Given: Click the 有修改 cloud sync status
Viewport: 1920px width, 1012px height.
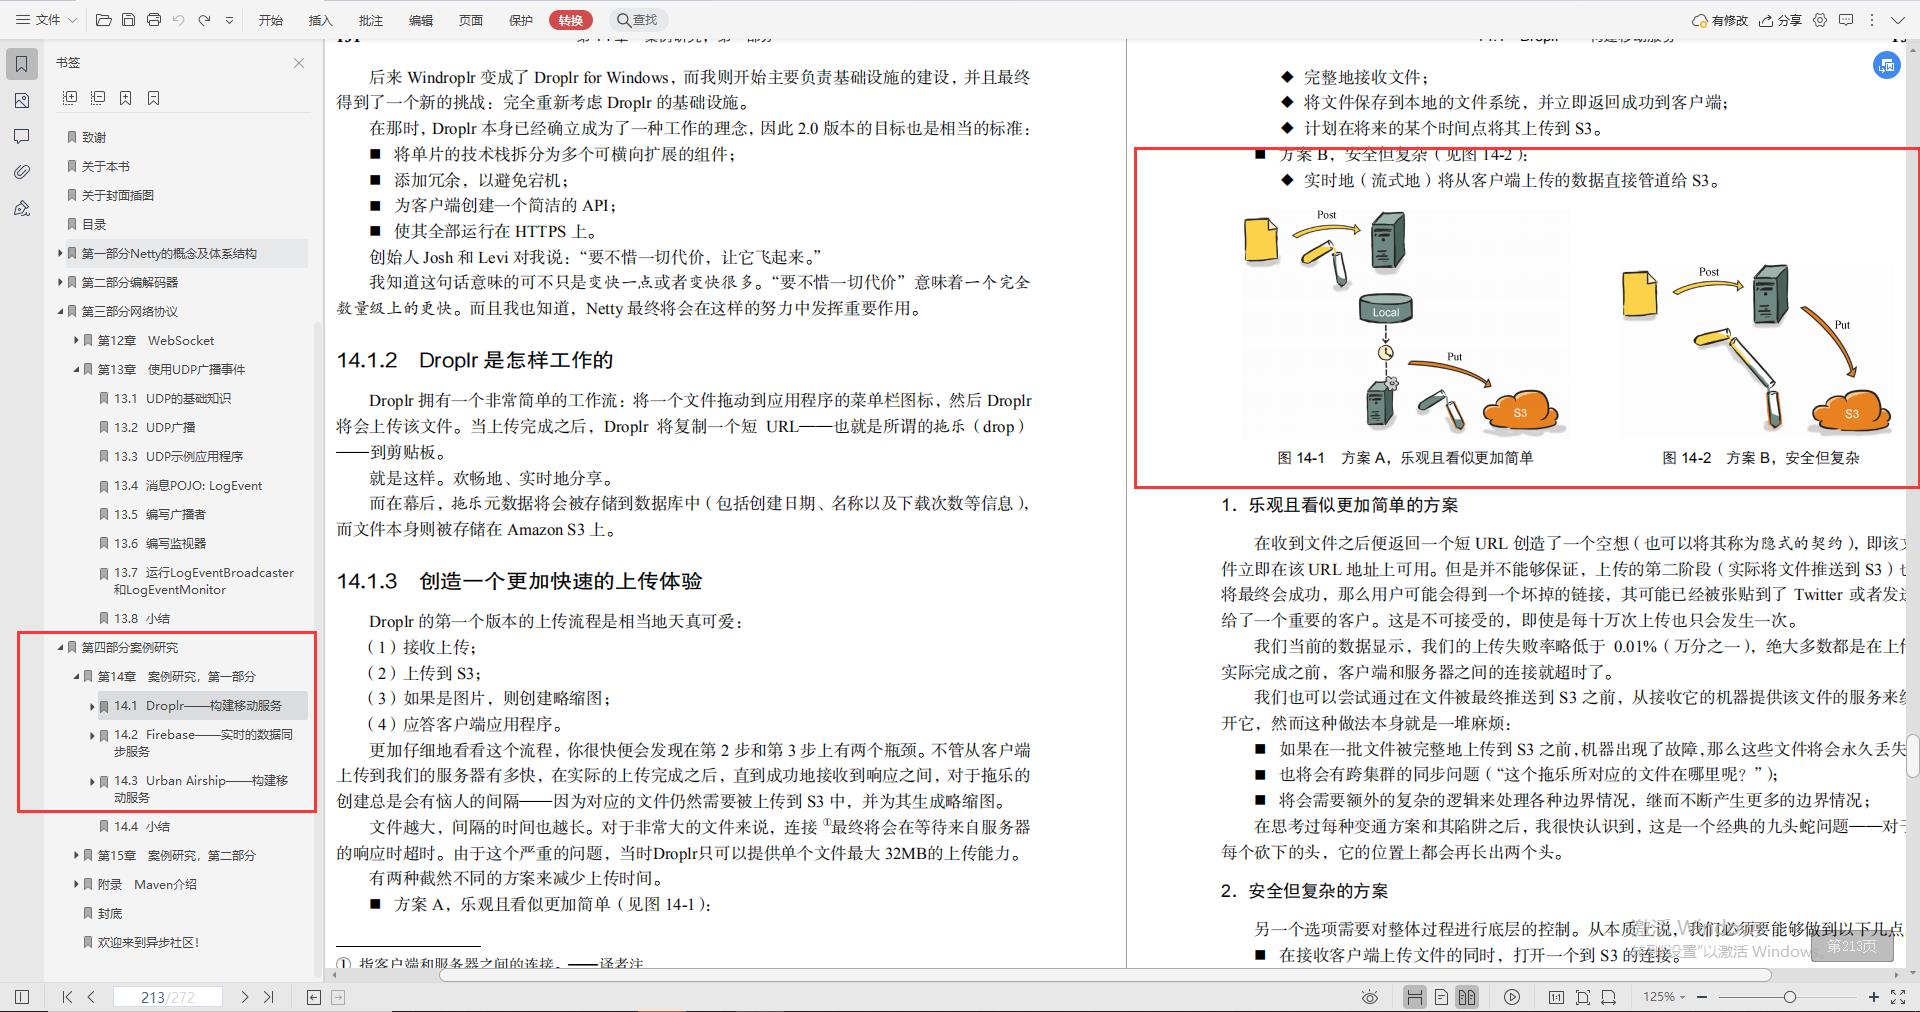Looking at the screenshot, I should point(1720,20).
